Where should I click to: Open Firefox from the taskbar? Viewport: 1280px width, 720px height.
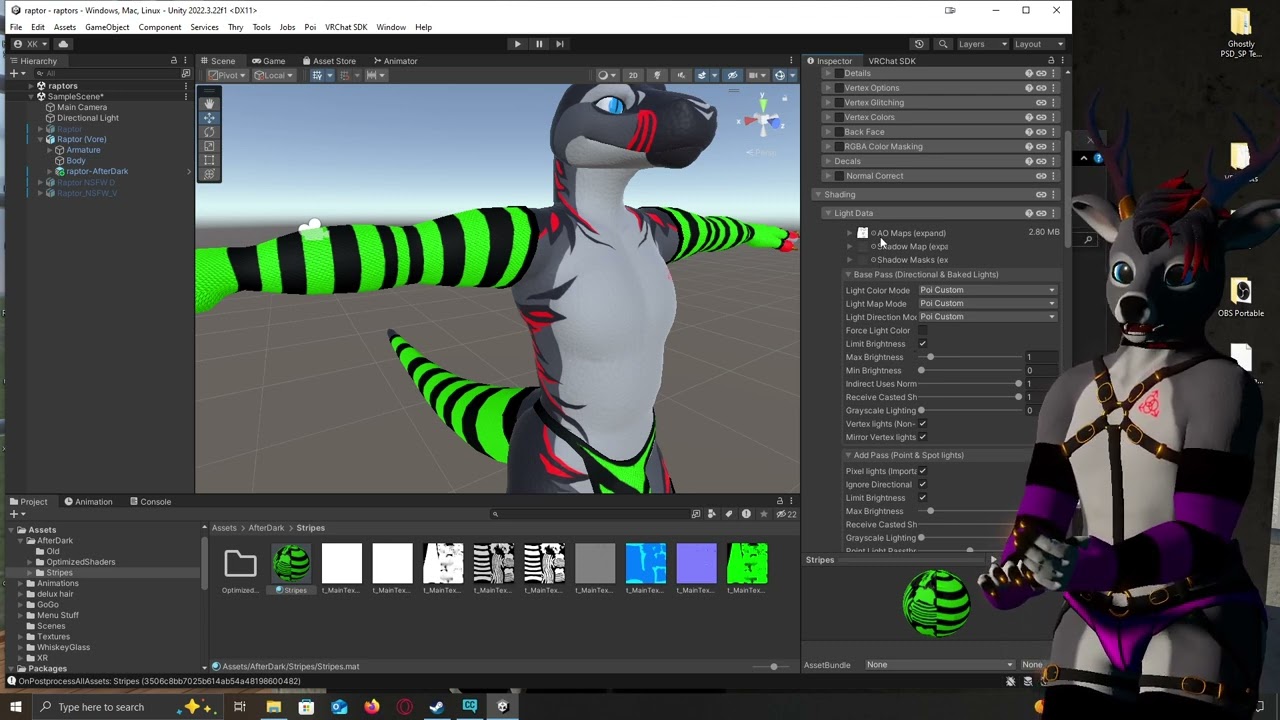(x=372, y=707)
